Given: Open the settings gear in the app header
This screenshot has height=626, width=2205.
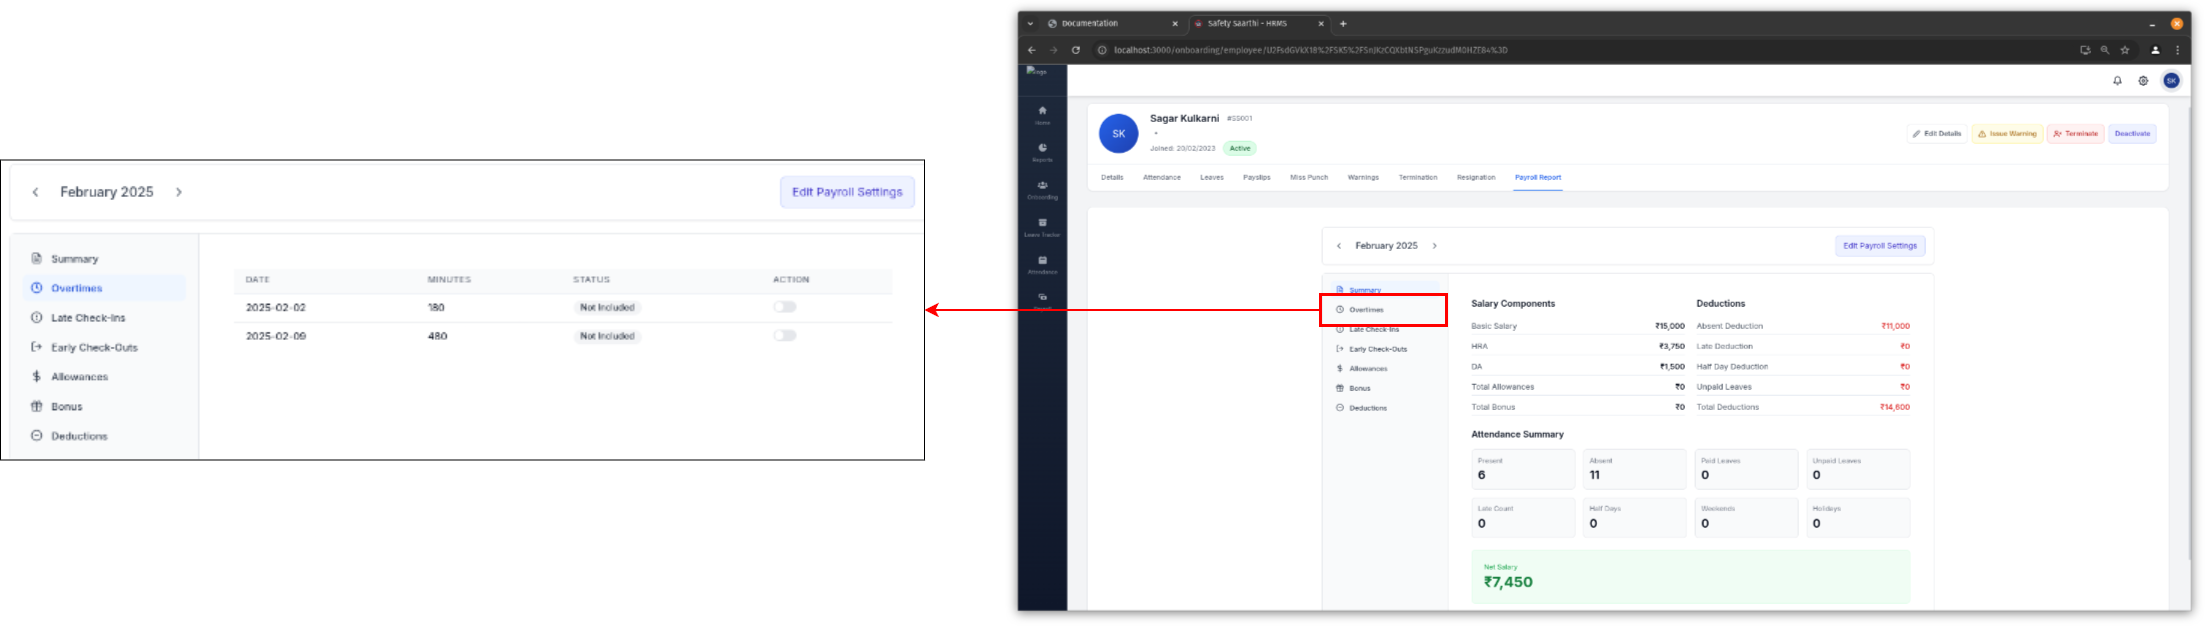Looking at the screenshot, I should pyautogui.click(x=2143, y=81).
